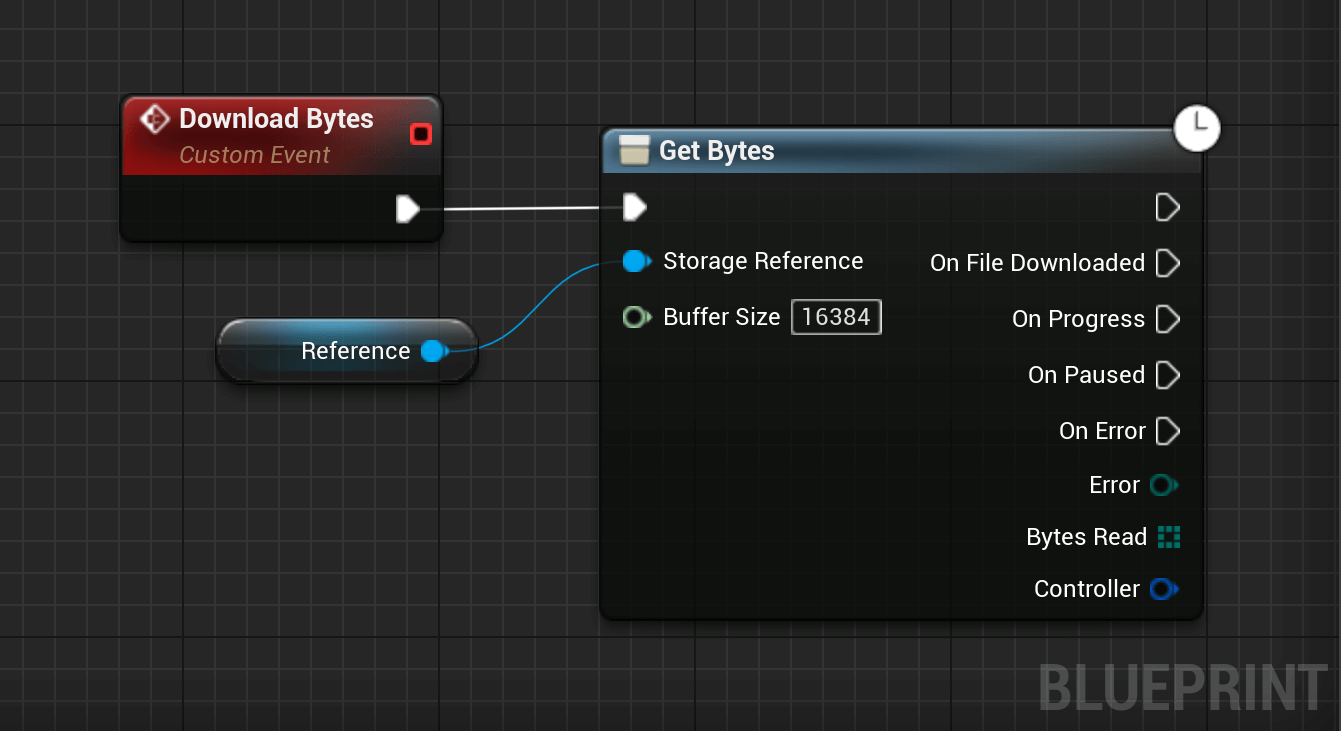Click the Storage Reference input pin
1341x731 pixels.
pos(636,262)
